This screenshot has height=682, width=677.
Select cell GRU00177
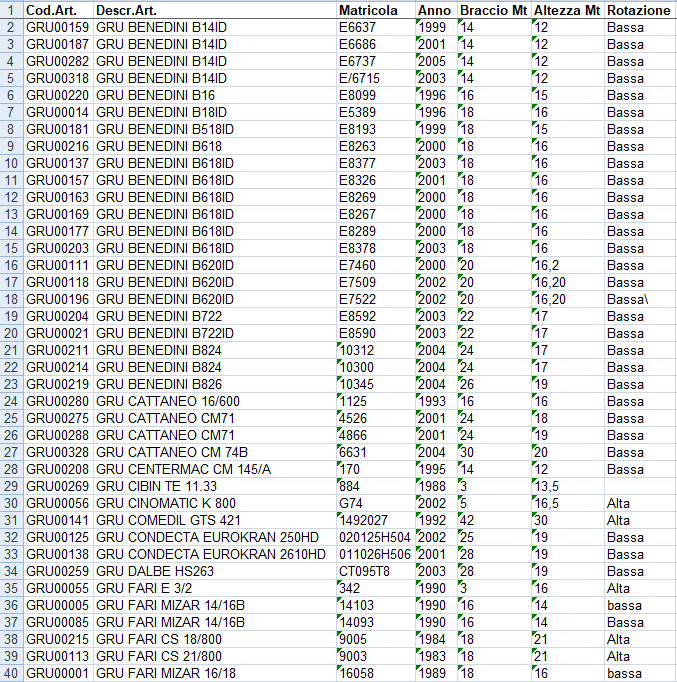coord(58,231)
